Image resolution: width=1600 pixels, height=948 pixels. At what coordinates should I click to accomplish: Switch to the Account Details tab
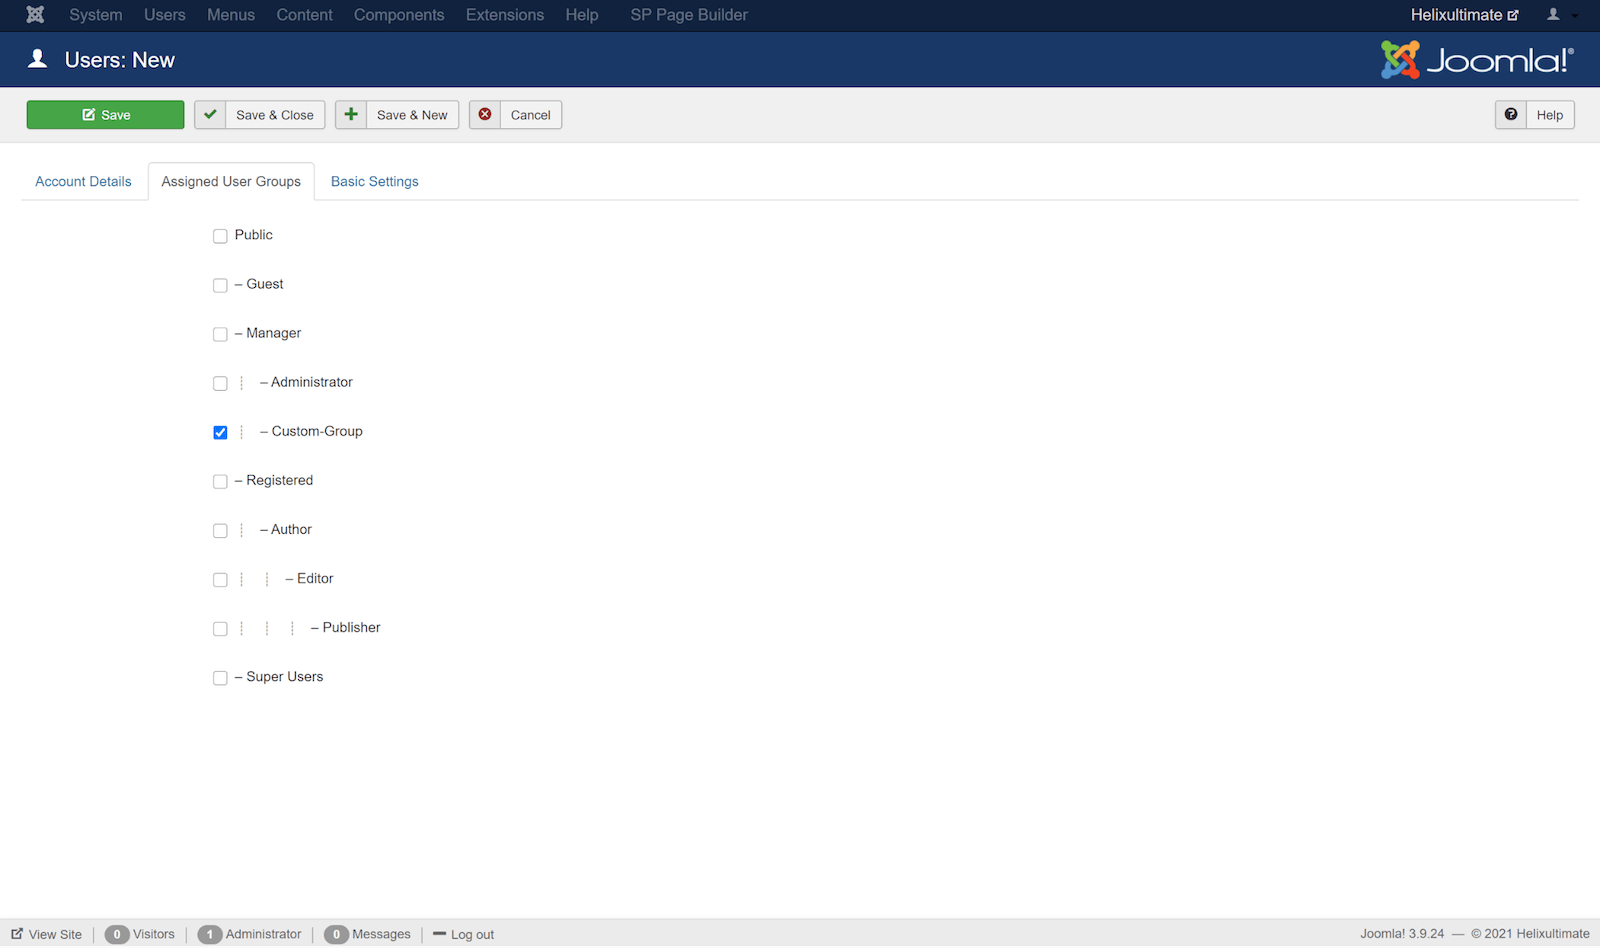pos(83,182)
